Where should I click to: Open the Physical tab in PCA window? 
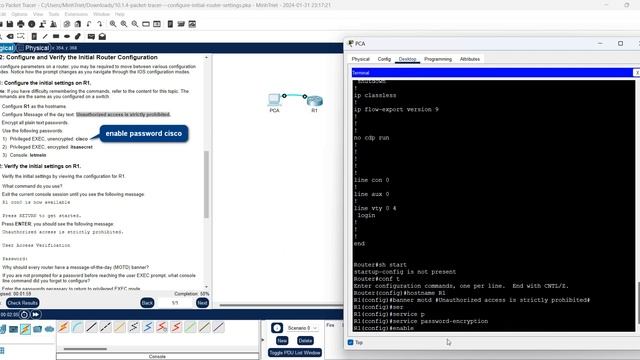(360, 59)
